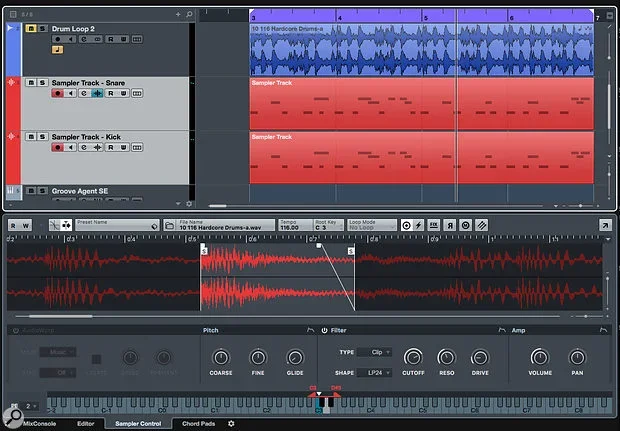Open the filter TYPE Clip dropdown
Screen dimensions: 620x431
[375, 353]
